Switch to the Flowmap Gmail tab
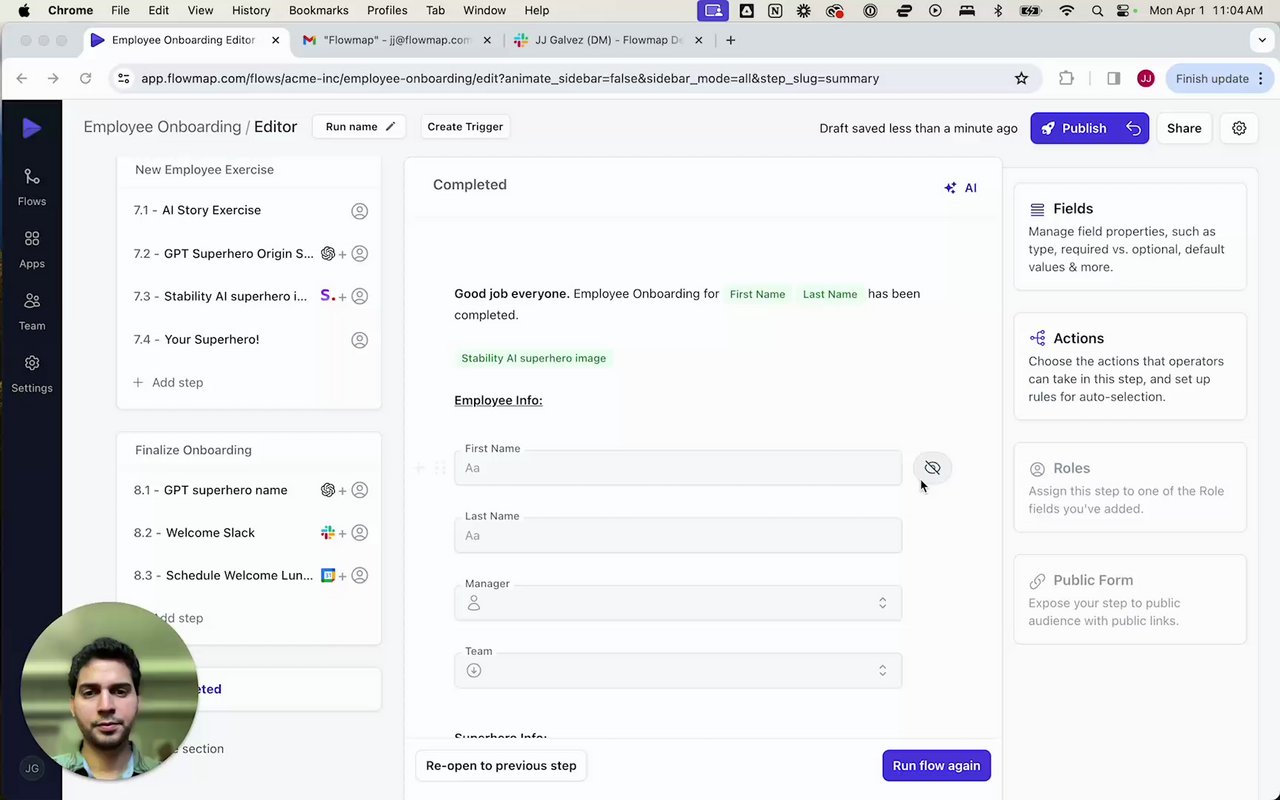This screenshot has width=1280, height=800. (396, 40)
